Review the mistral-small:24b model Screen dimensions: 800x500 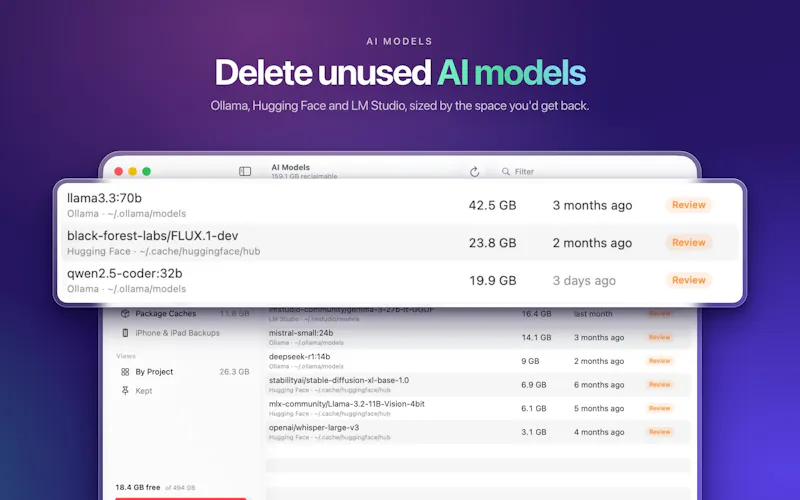(659, 337)
